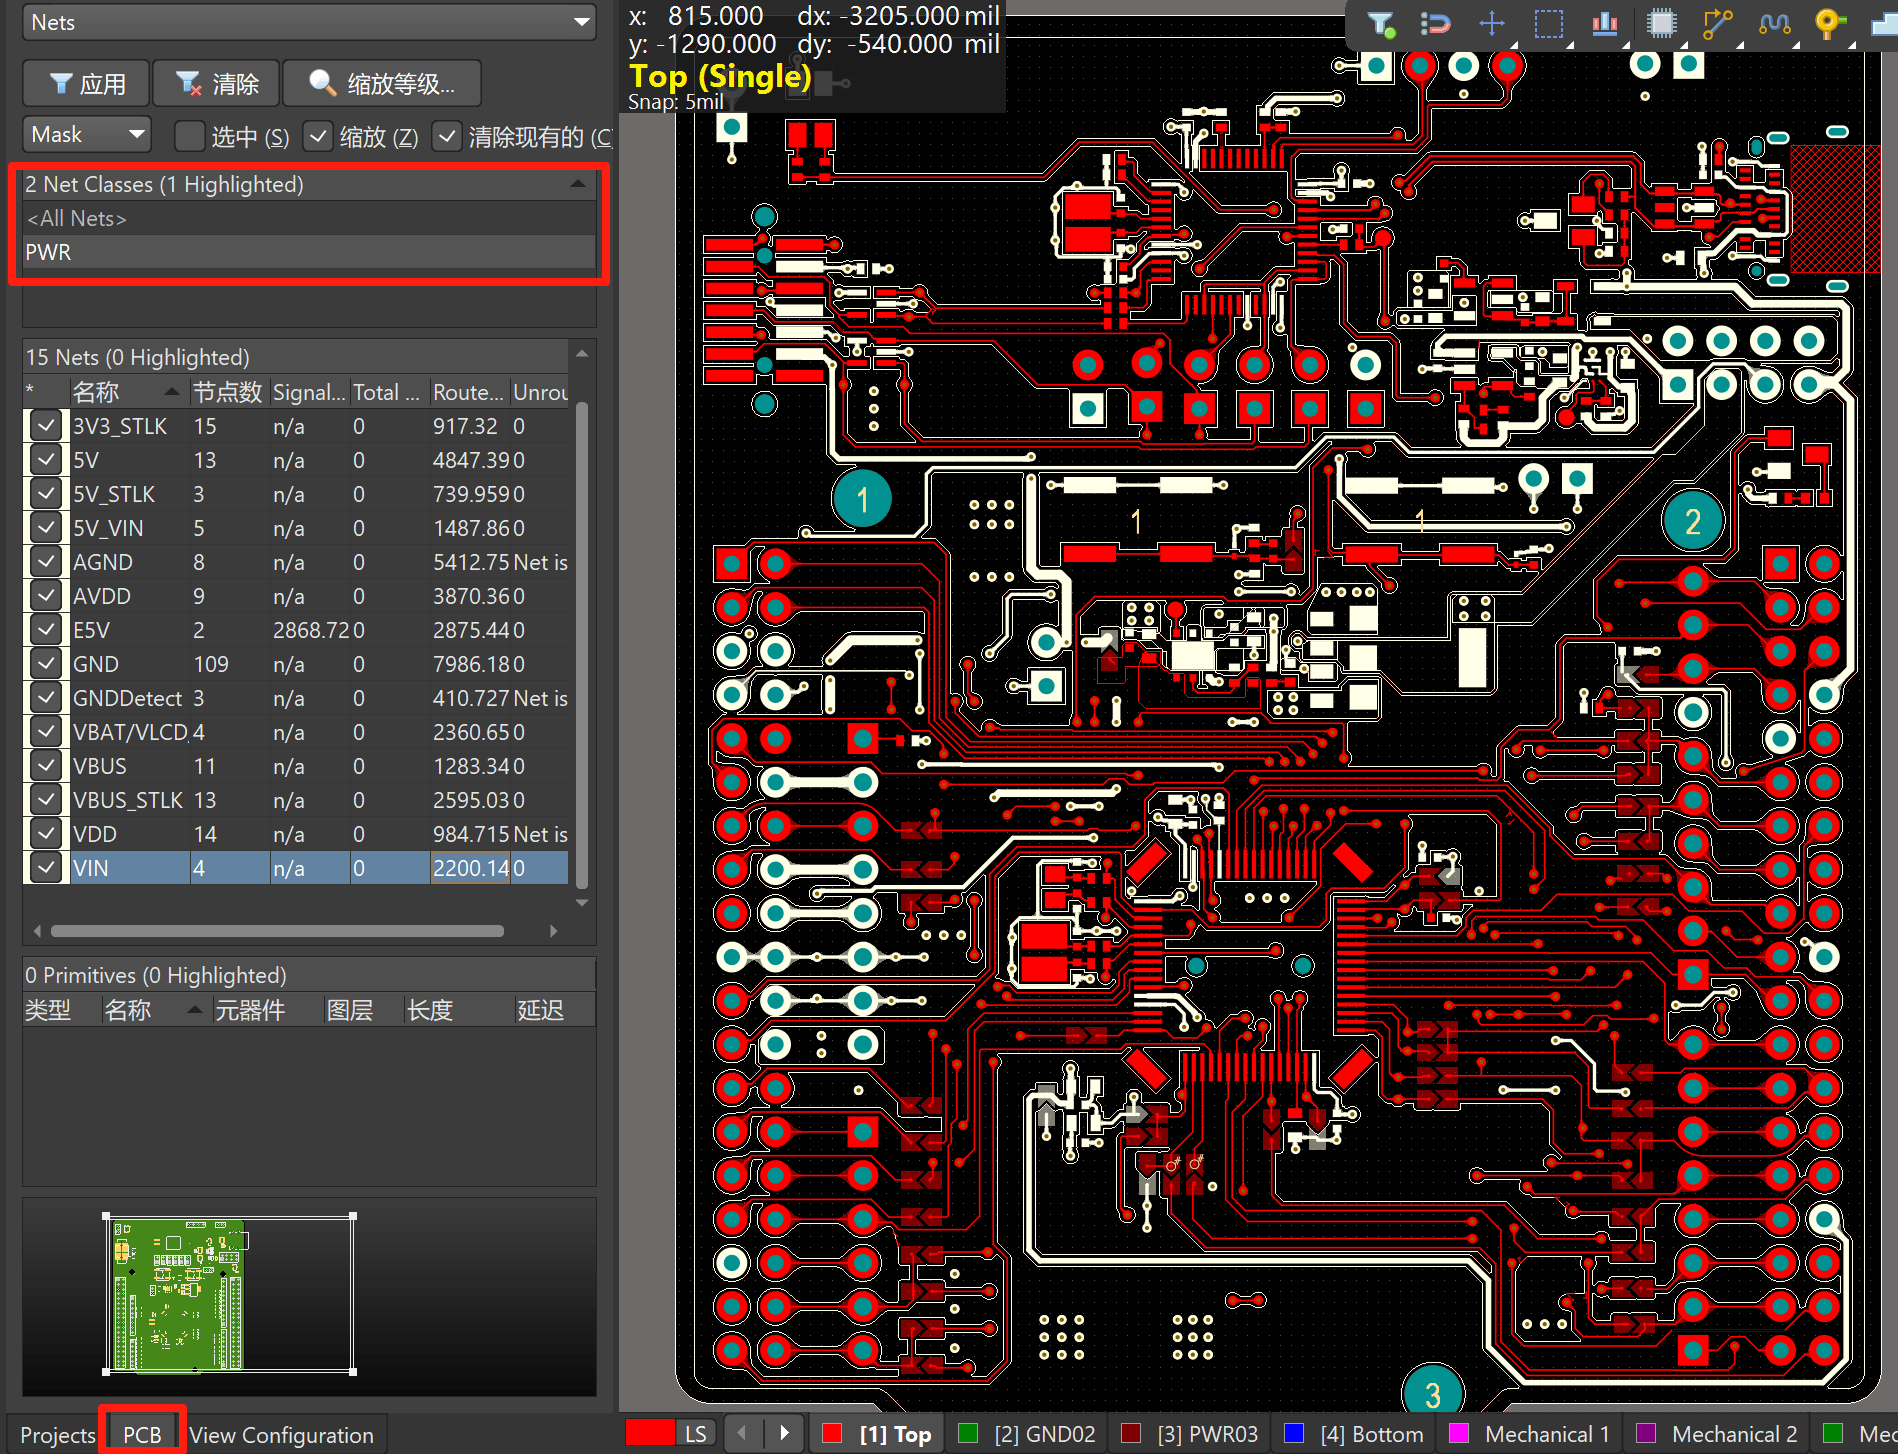Switch to the [3] PWR03 layer tab
1898x1454 pixels.
1191,1434
